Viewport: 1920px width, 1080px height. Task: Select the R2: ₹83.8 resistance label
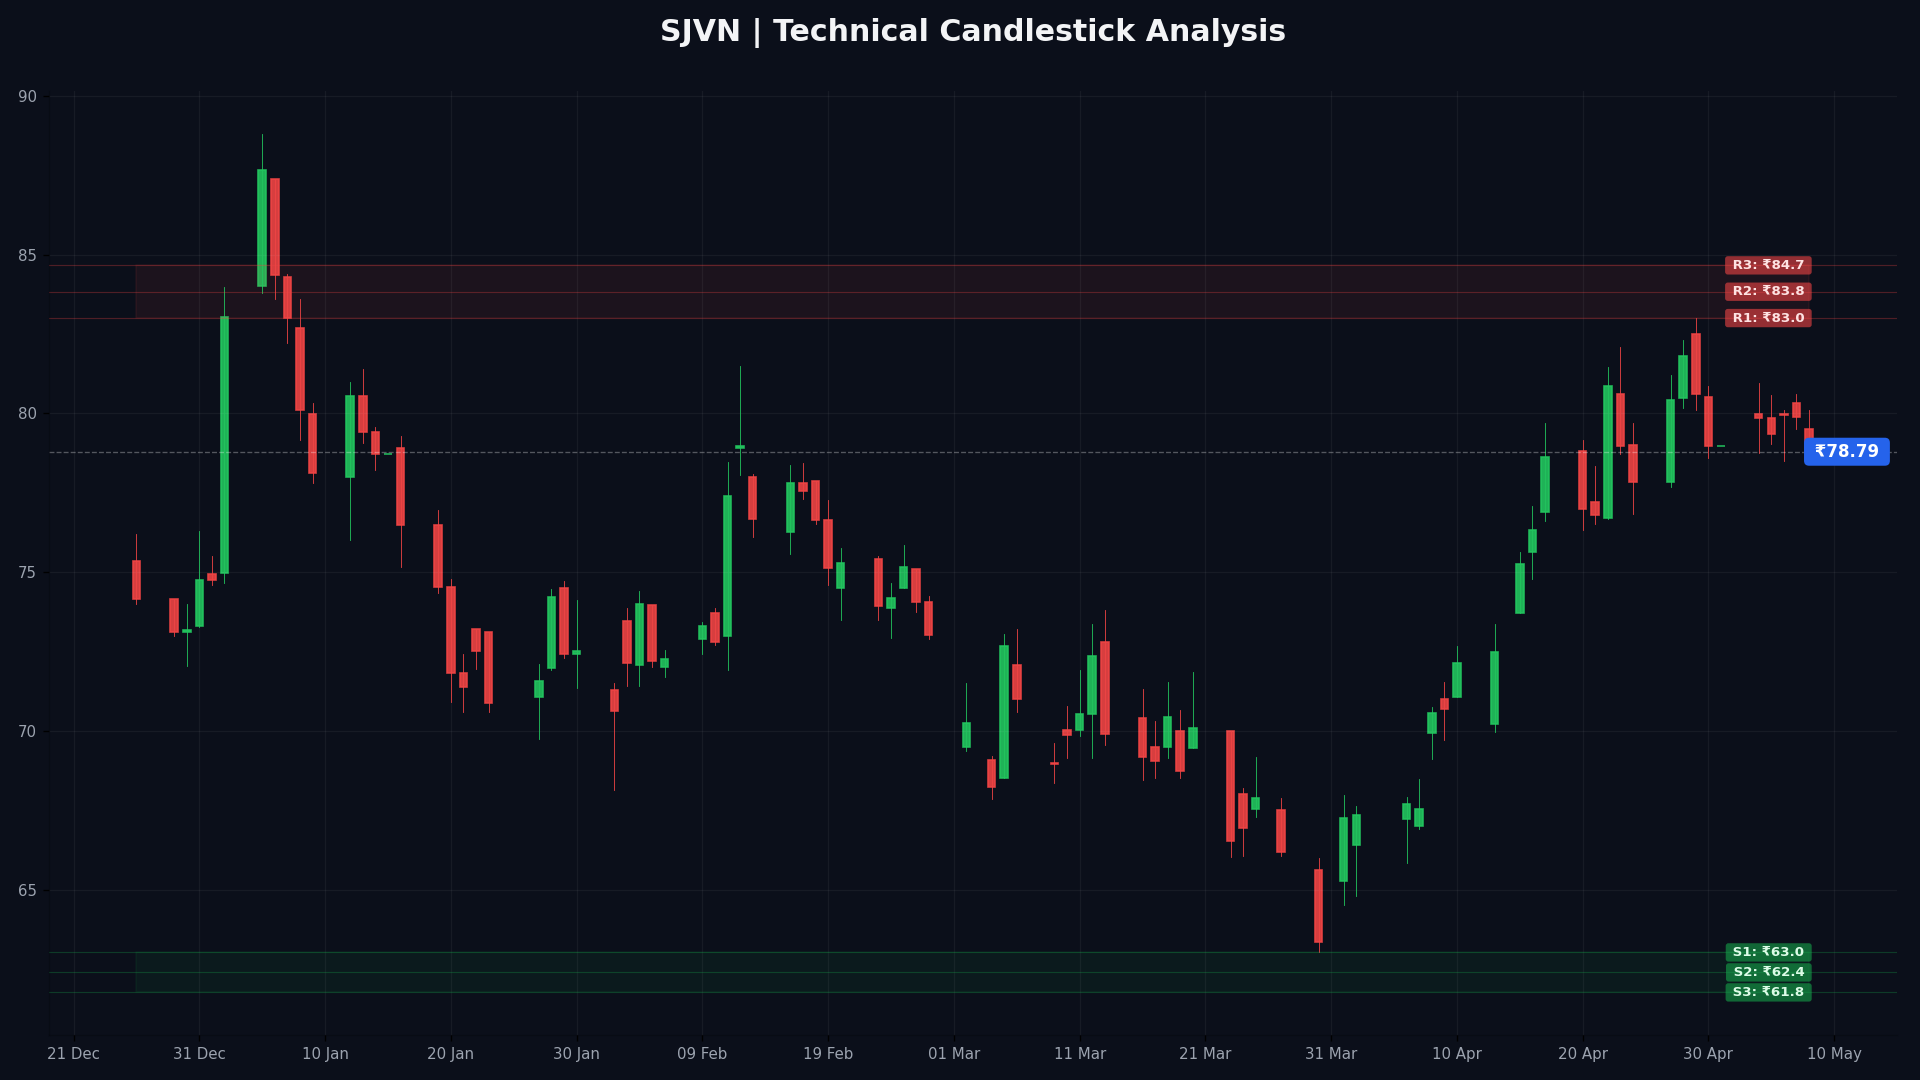point(1768,291)
